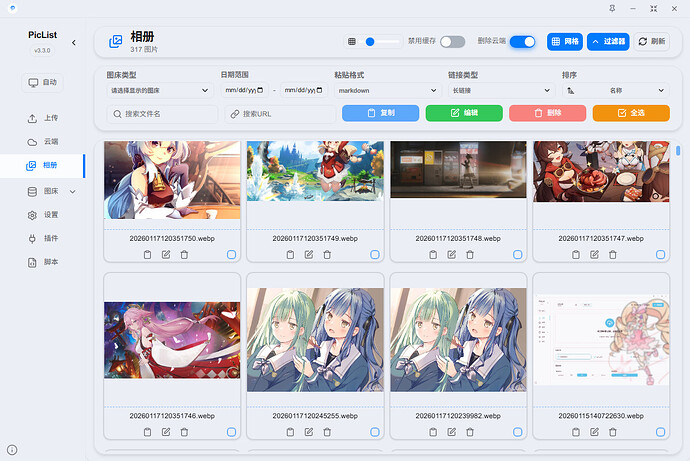Turn off the 删除云端 switch
The width and height of the screenshot is (690, 461).
click(523, 42)
